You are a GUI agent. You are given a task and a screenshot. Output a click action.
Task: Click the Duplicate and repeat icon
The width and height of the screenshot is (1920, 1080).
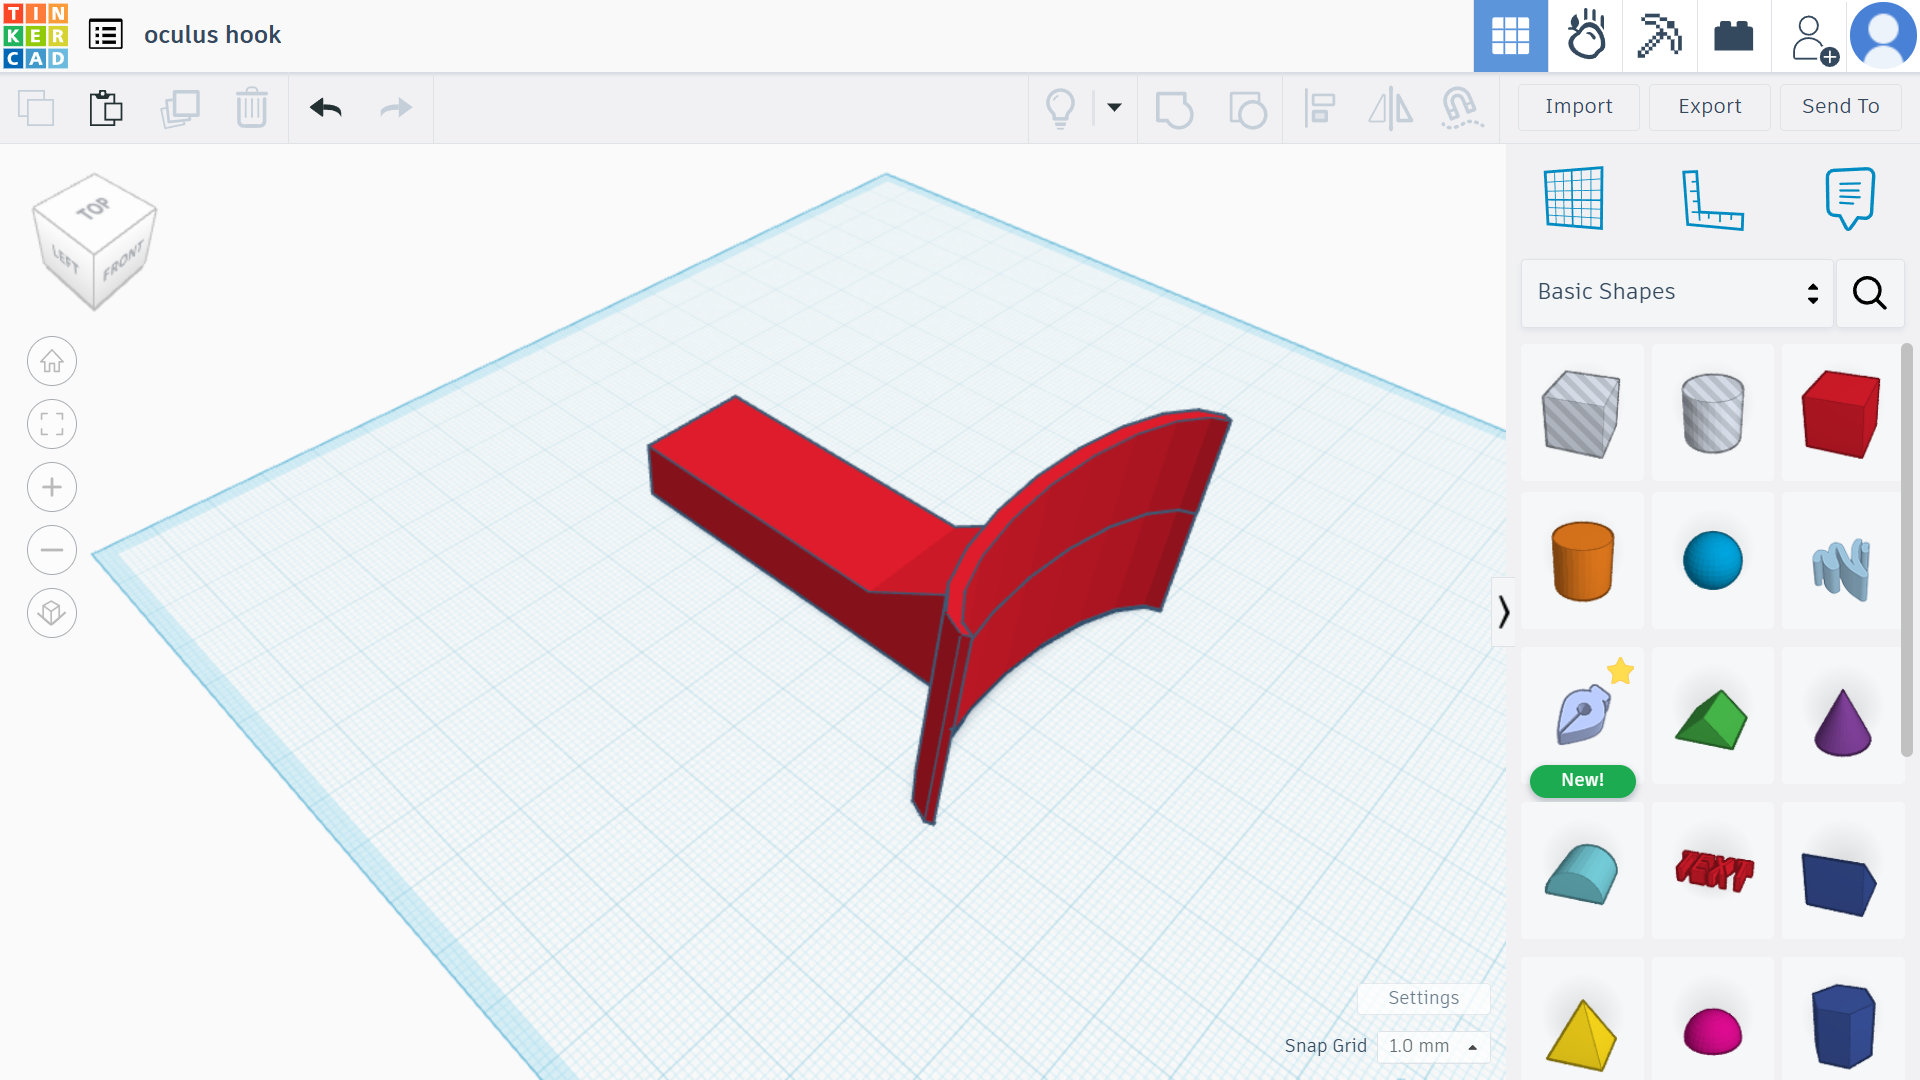180,108
